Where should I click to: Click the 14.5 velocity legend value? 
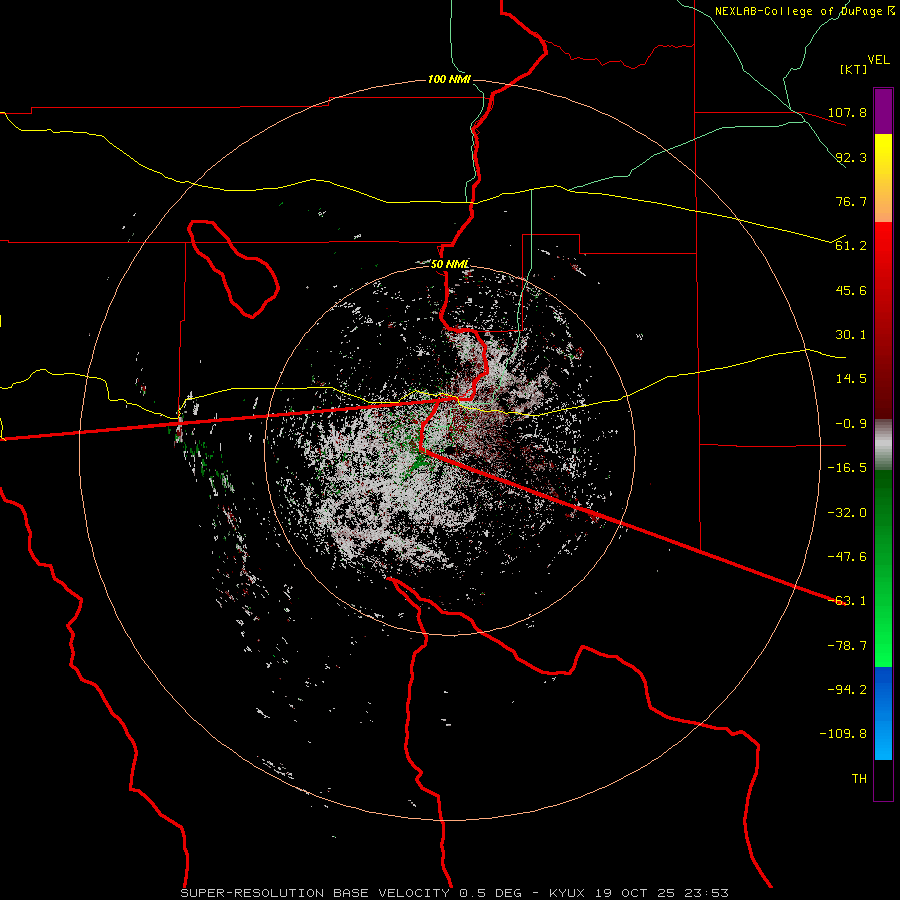851,379
